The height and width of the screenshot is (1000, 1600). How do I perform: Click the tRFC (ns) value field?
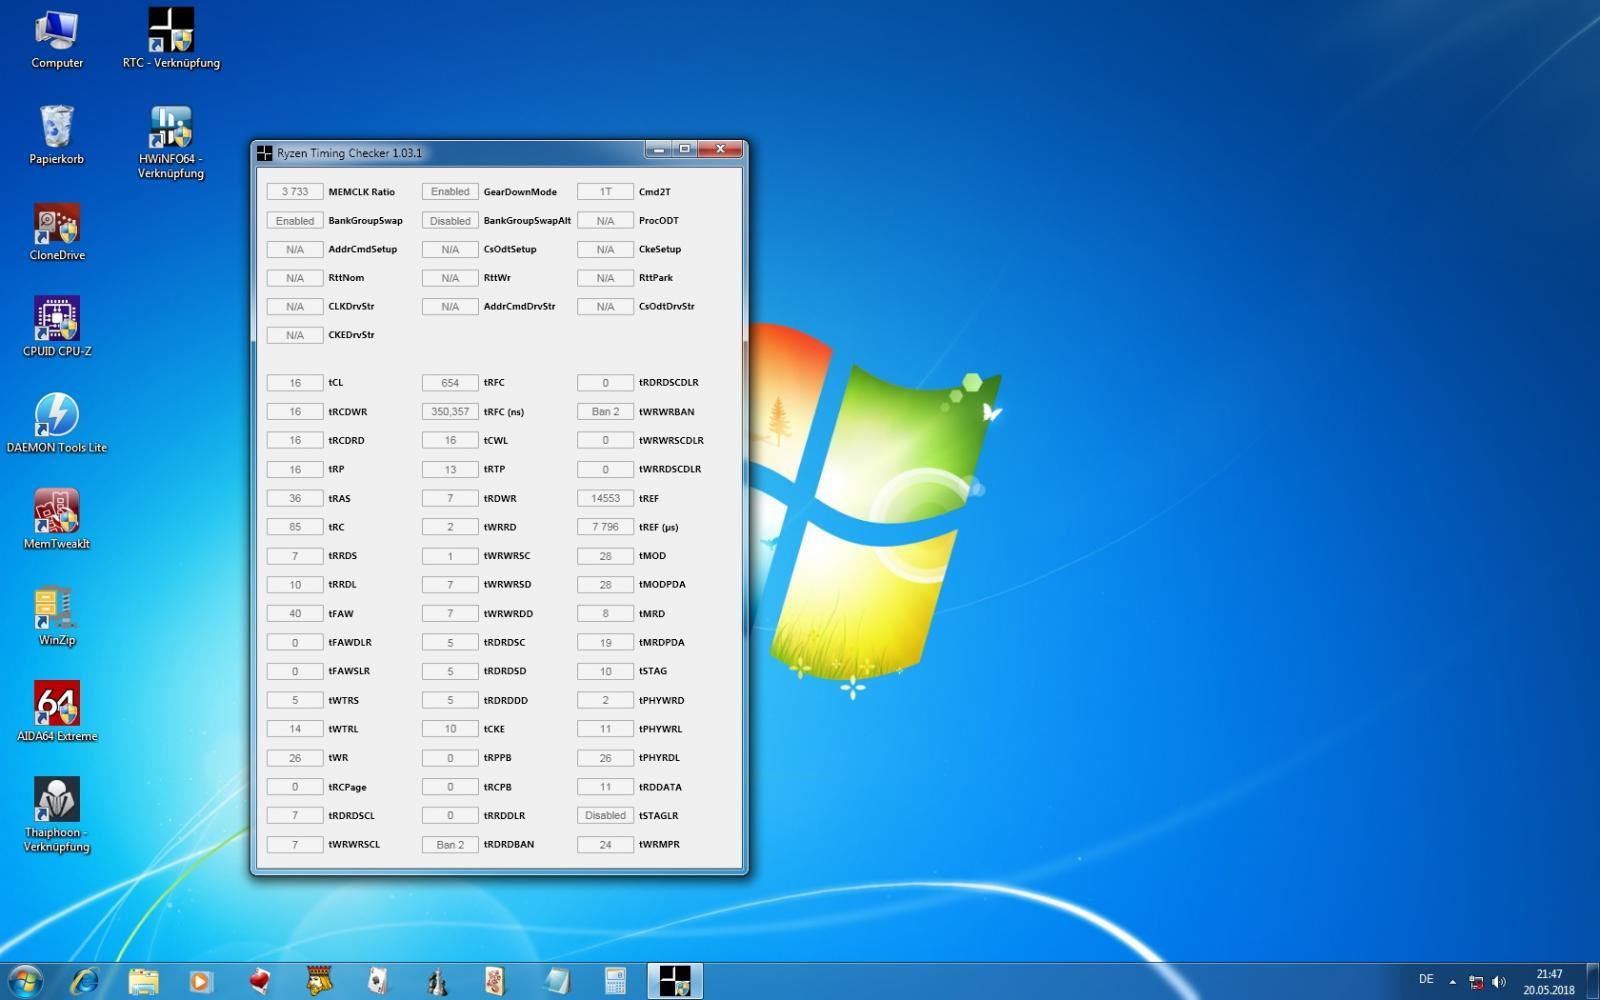(x=450, y=412)
